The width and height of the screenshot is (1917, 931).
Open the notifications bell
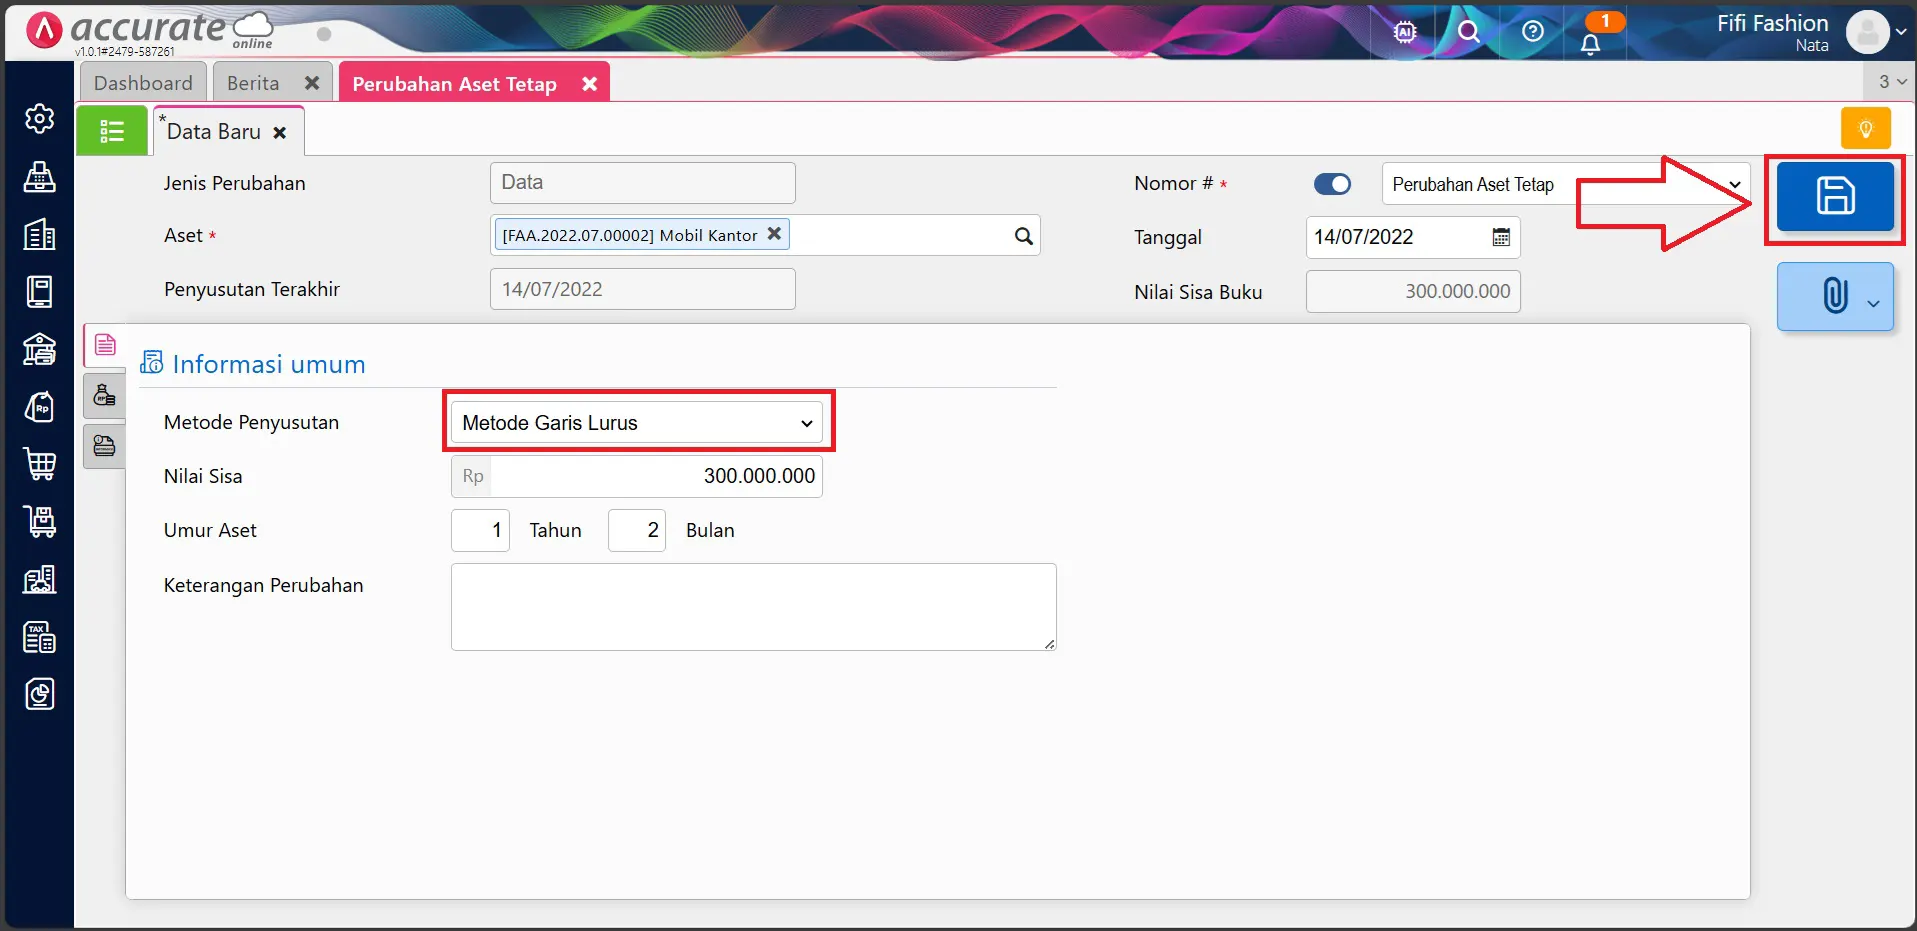1591,43
